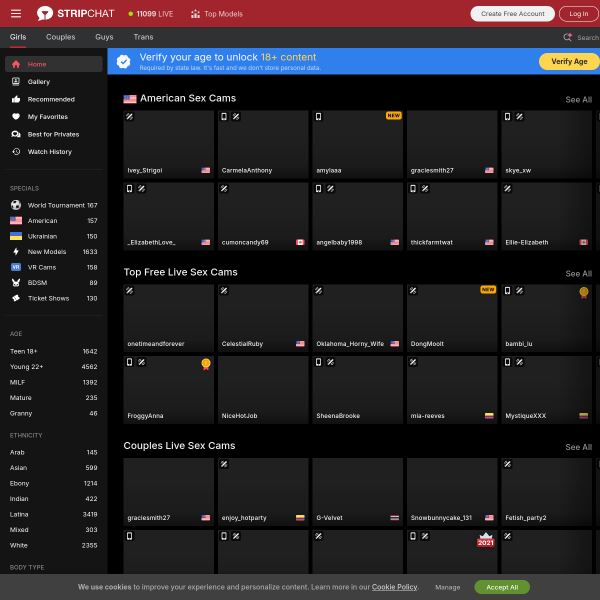The height and width of the screenshot is (600, 600).
Task: Click the medal badge on bambi_lu card
Action: click(x=584, y=293)
